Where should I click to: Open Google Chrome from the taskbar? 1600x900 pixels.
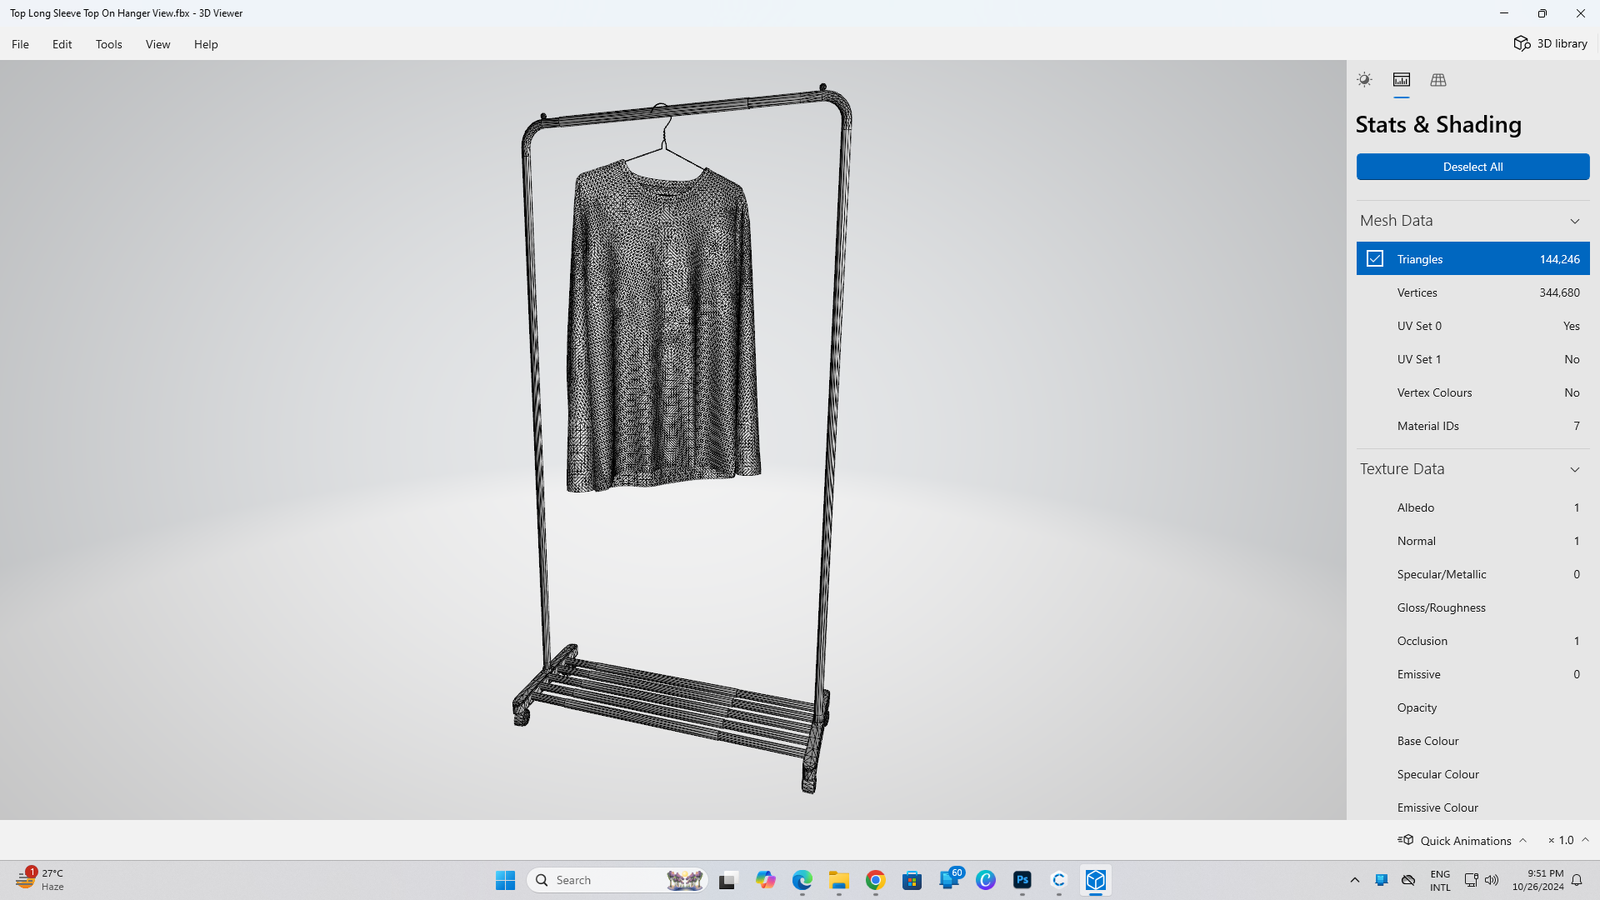pos(875,880)
